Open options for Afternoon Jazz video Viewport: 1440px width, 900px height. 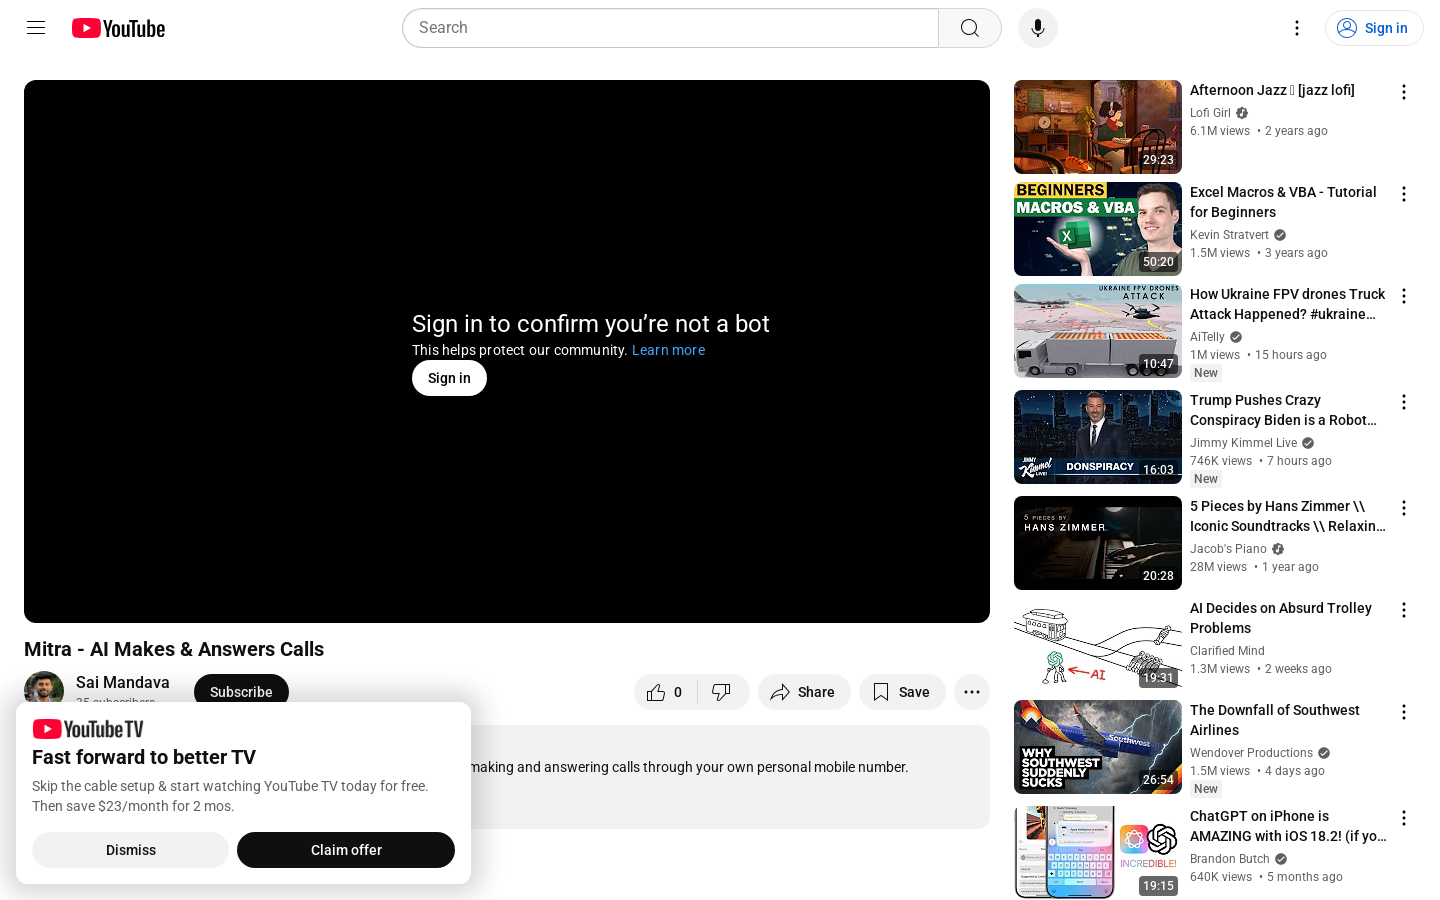tap(1403, 92)
